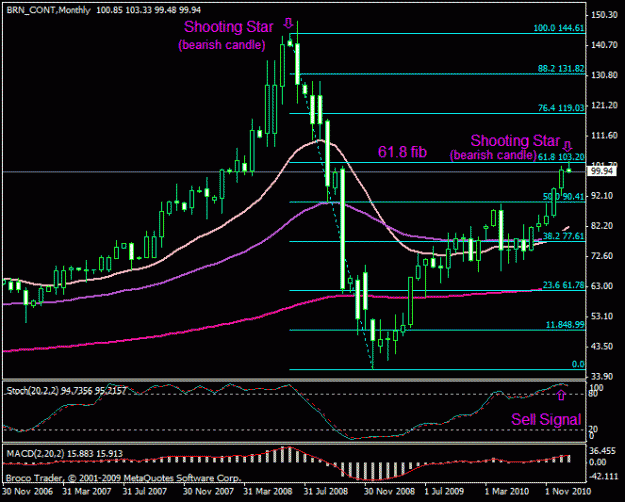The width and height of the screenshot is (625, 502).
Task: Click the -42.111 MACD scale value
Action: pos(603,476)
